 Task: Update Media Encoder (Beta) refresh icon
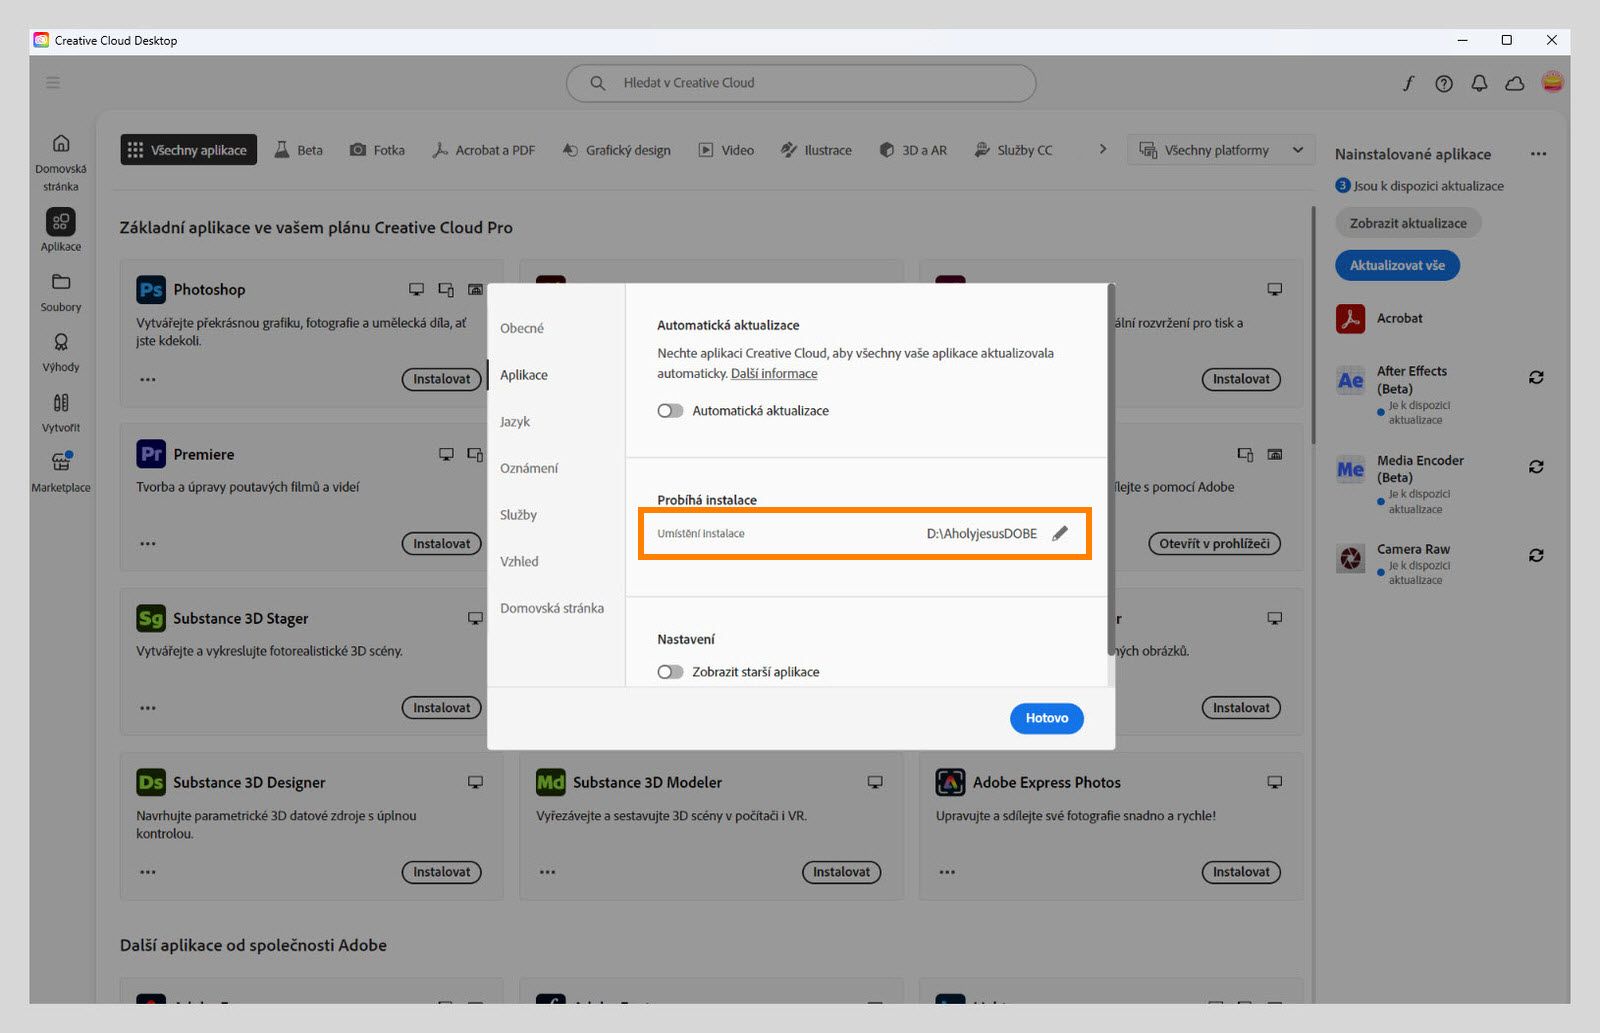(x=1536, y=467)
